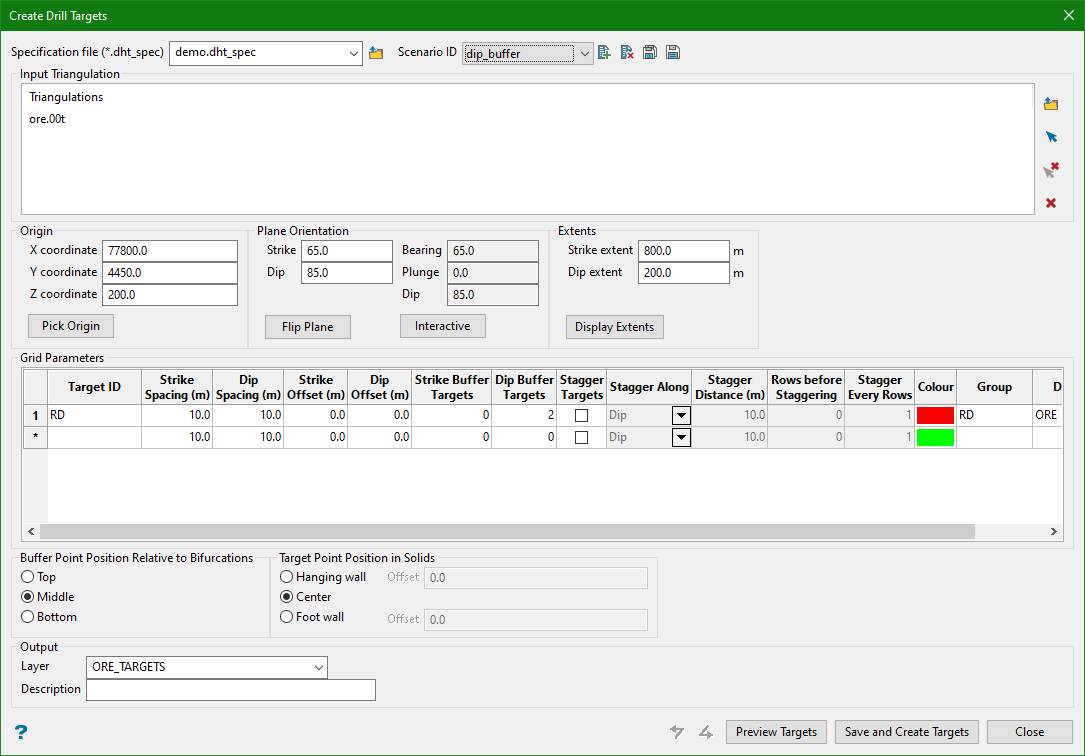
Task: Open the Scenario ID dropdown
Action: [584, 53]
